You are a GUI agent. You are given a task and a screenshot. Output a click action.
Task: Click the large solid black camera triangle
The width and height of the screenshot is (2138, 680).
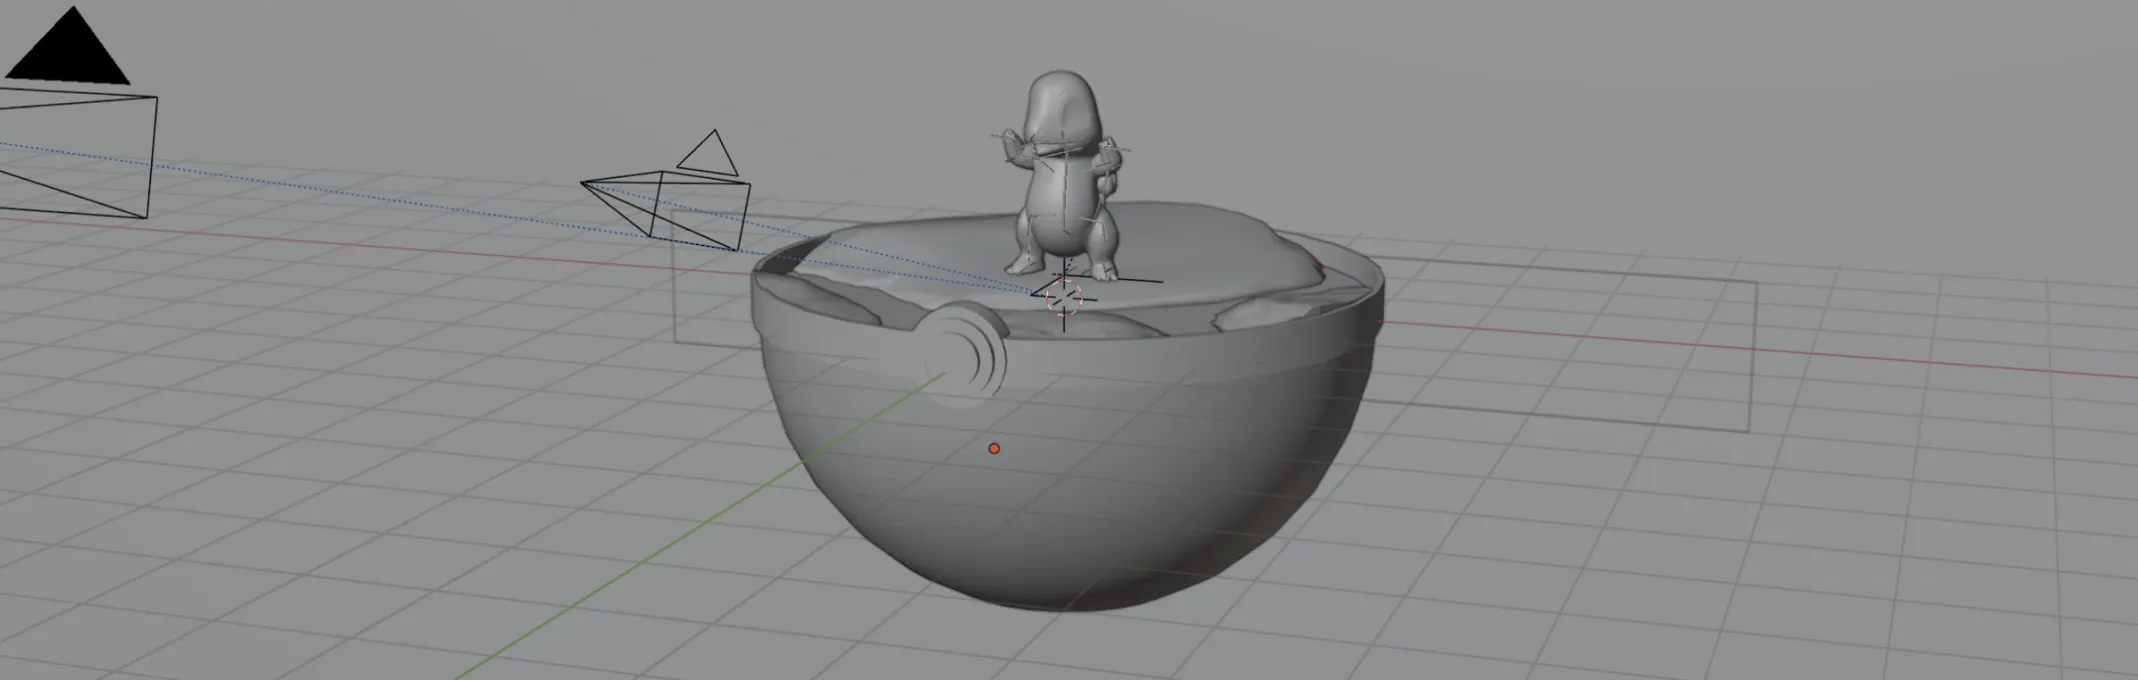pyautogui.click(x=68, y=50)
